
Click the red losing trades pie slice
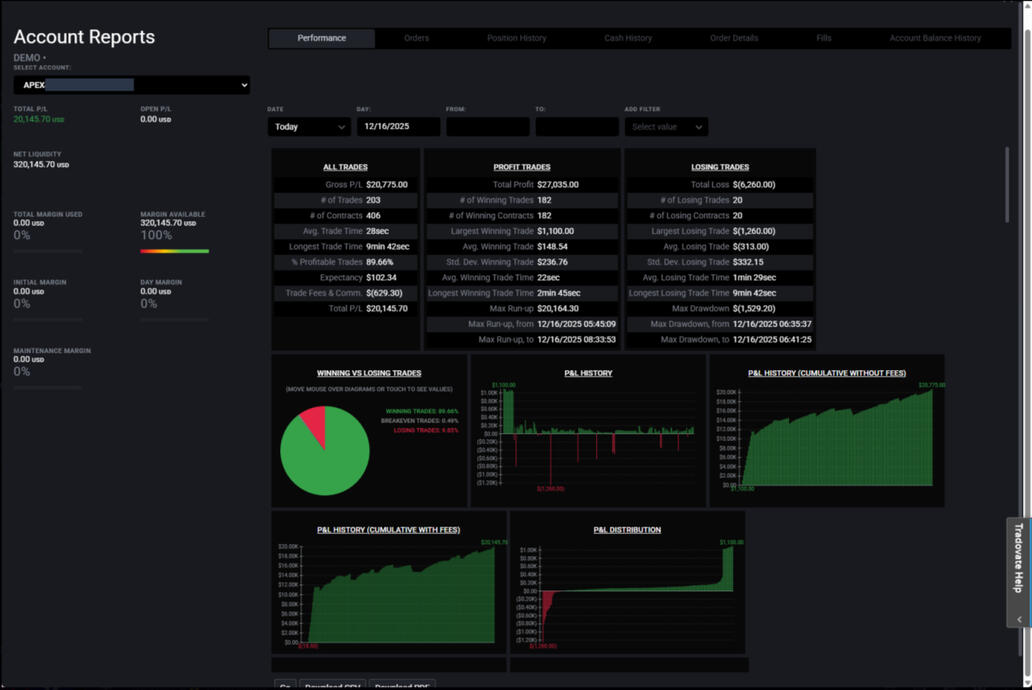[314, 424]
